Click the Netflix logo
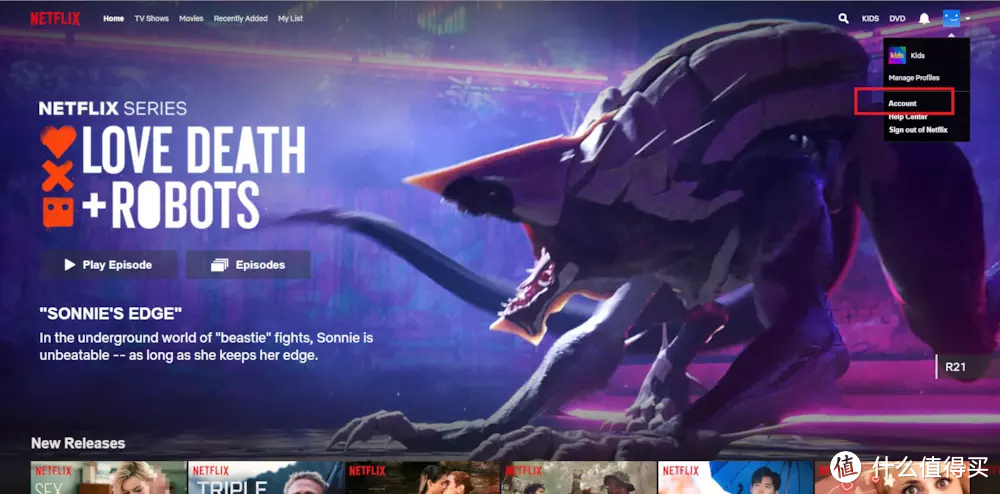 (x=55, y=18)
